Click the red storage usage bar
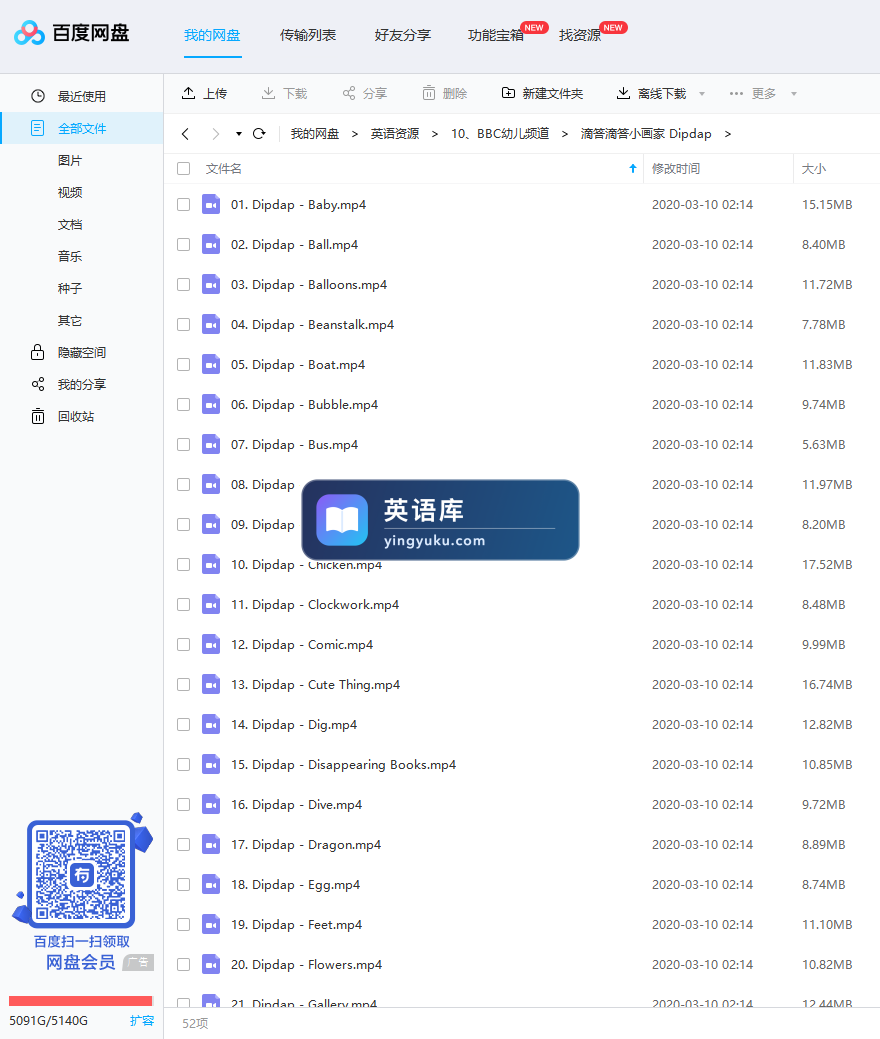 80,1001
